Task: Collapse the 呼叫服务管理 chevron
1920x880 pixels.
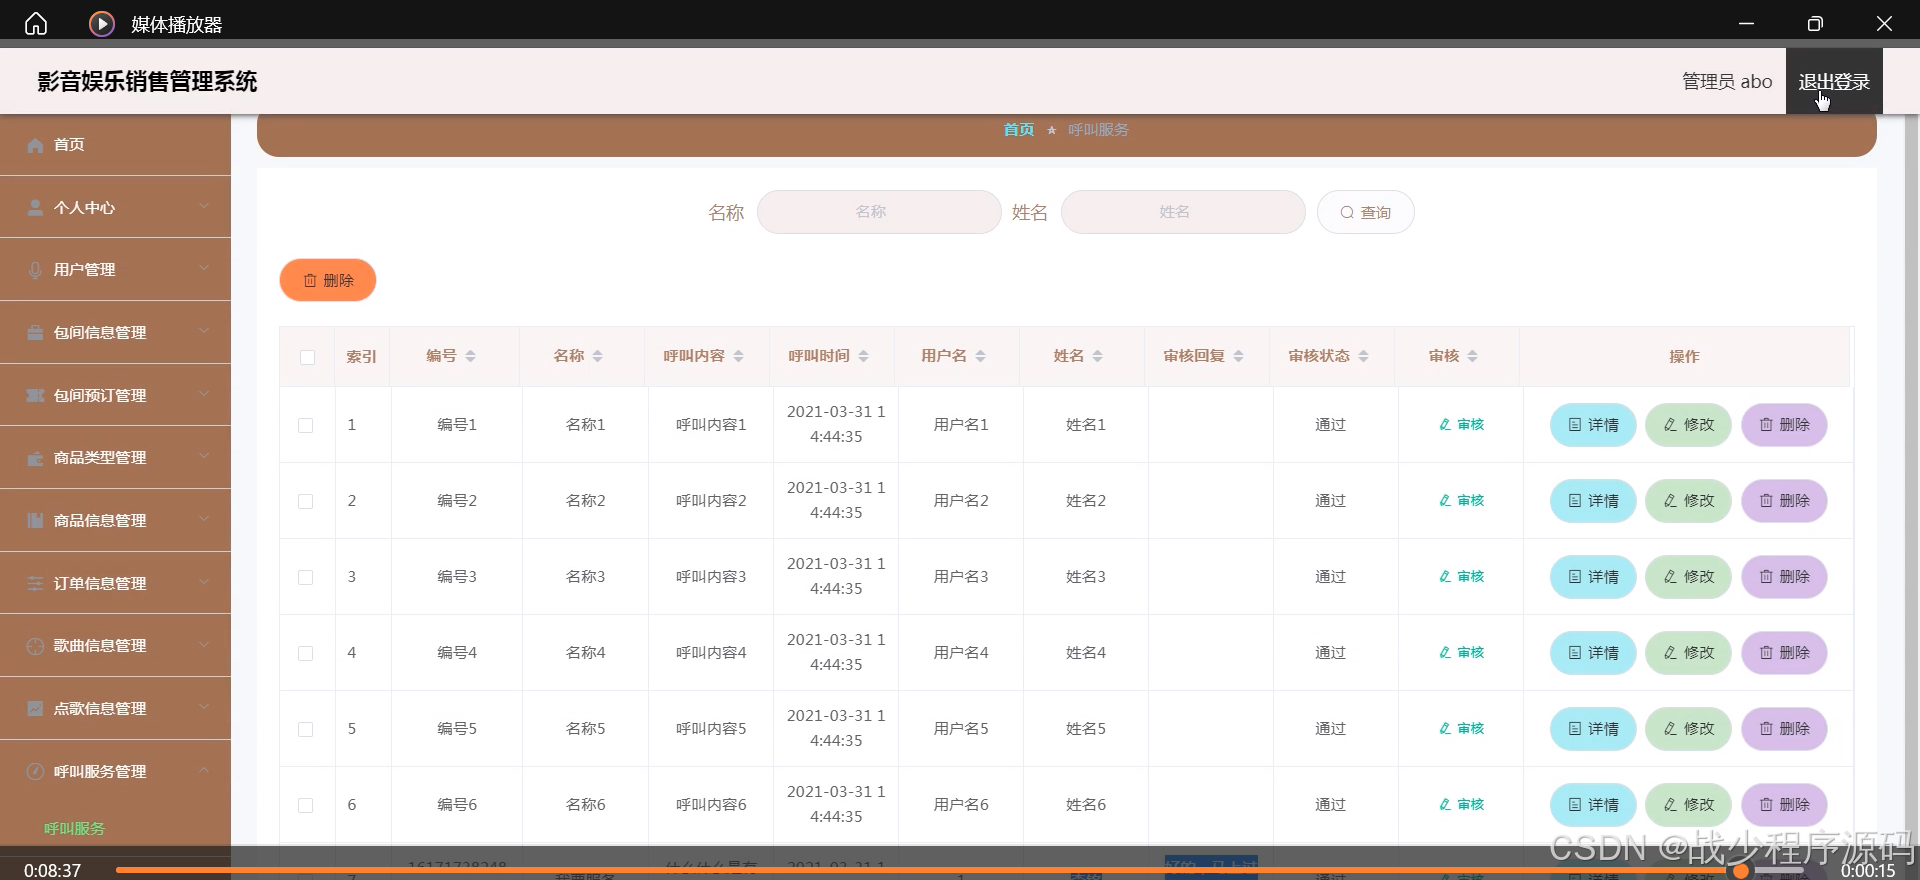Action: pyautogui.click(x=204, y=770)
